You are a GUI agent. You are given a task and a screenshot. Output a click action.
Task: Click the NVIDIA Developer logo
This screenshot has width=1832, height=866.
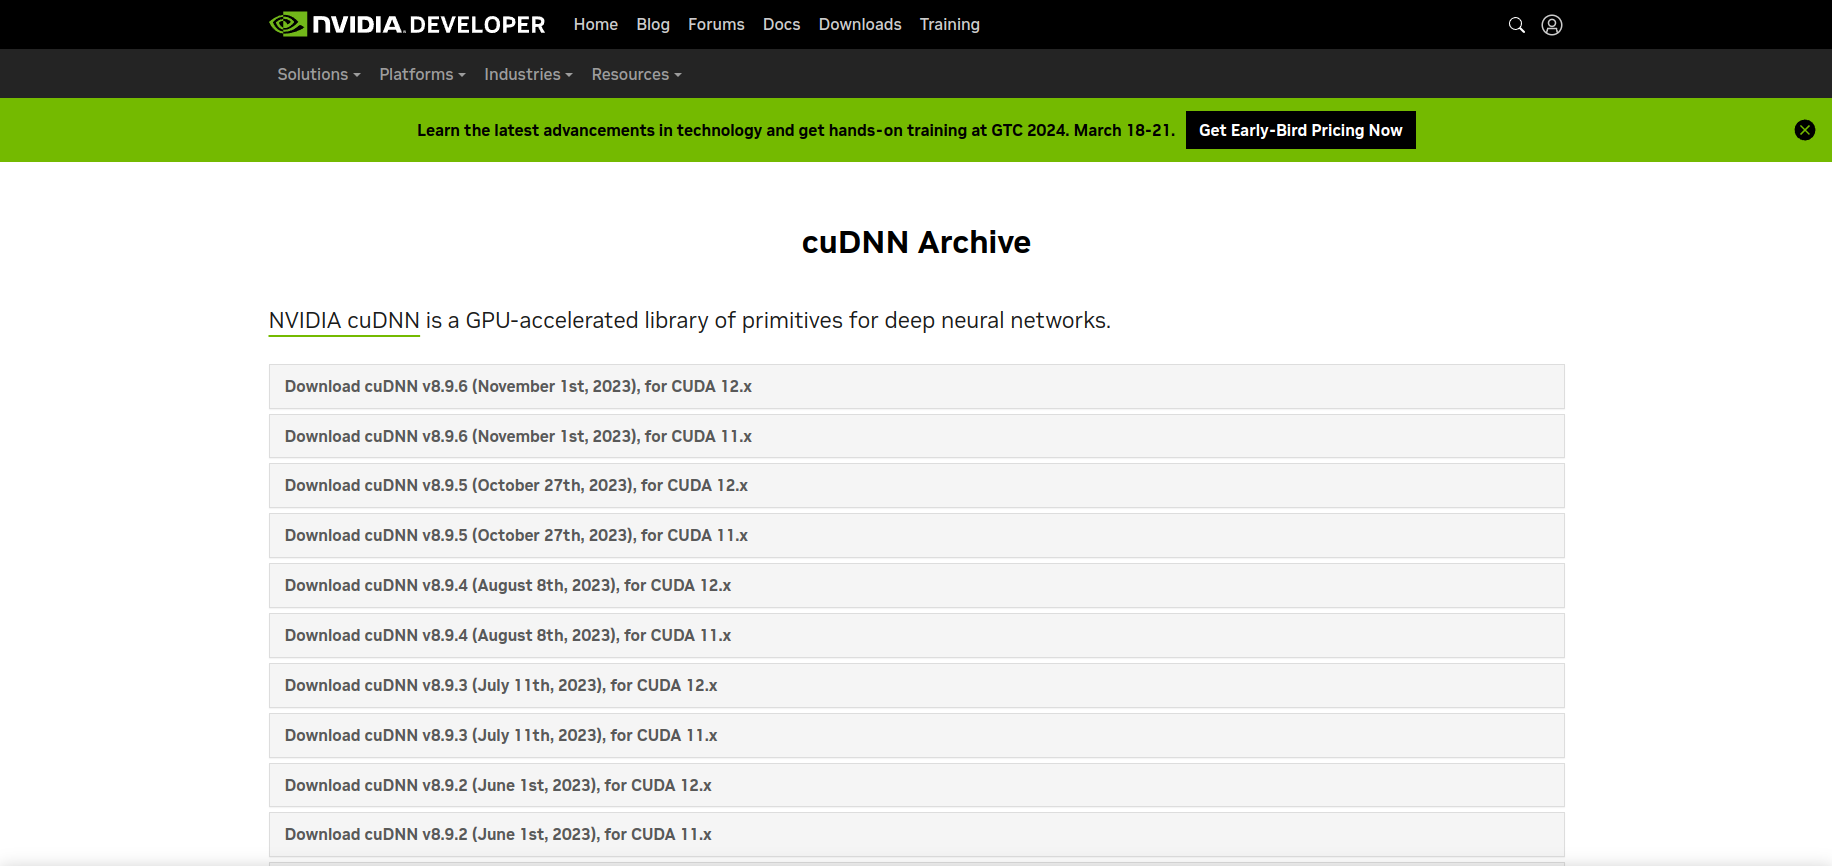click(x=407, y=24)
